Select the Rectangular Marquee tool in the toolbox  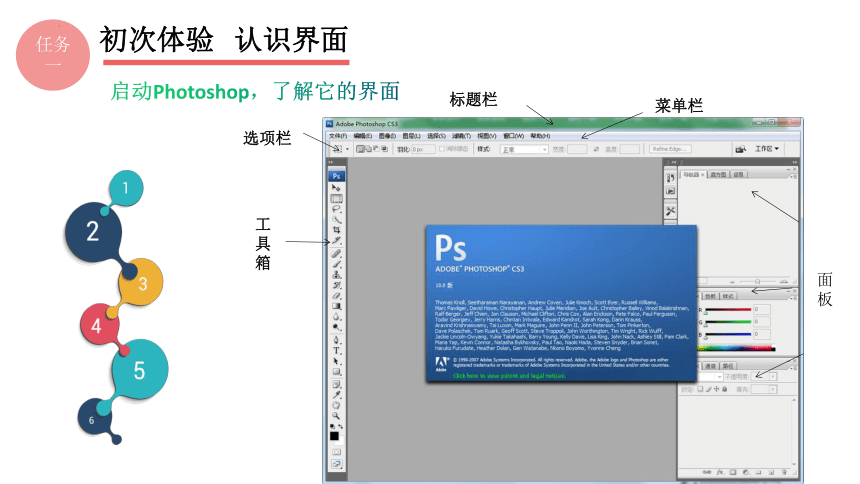[336, 199]
